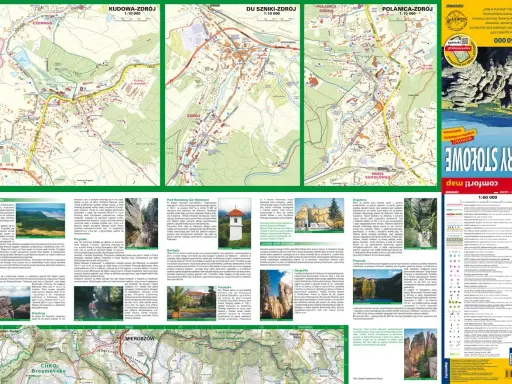Click the MIEROSZÓW town label
Screen dimensions: 512x384
coord(140,339)
